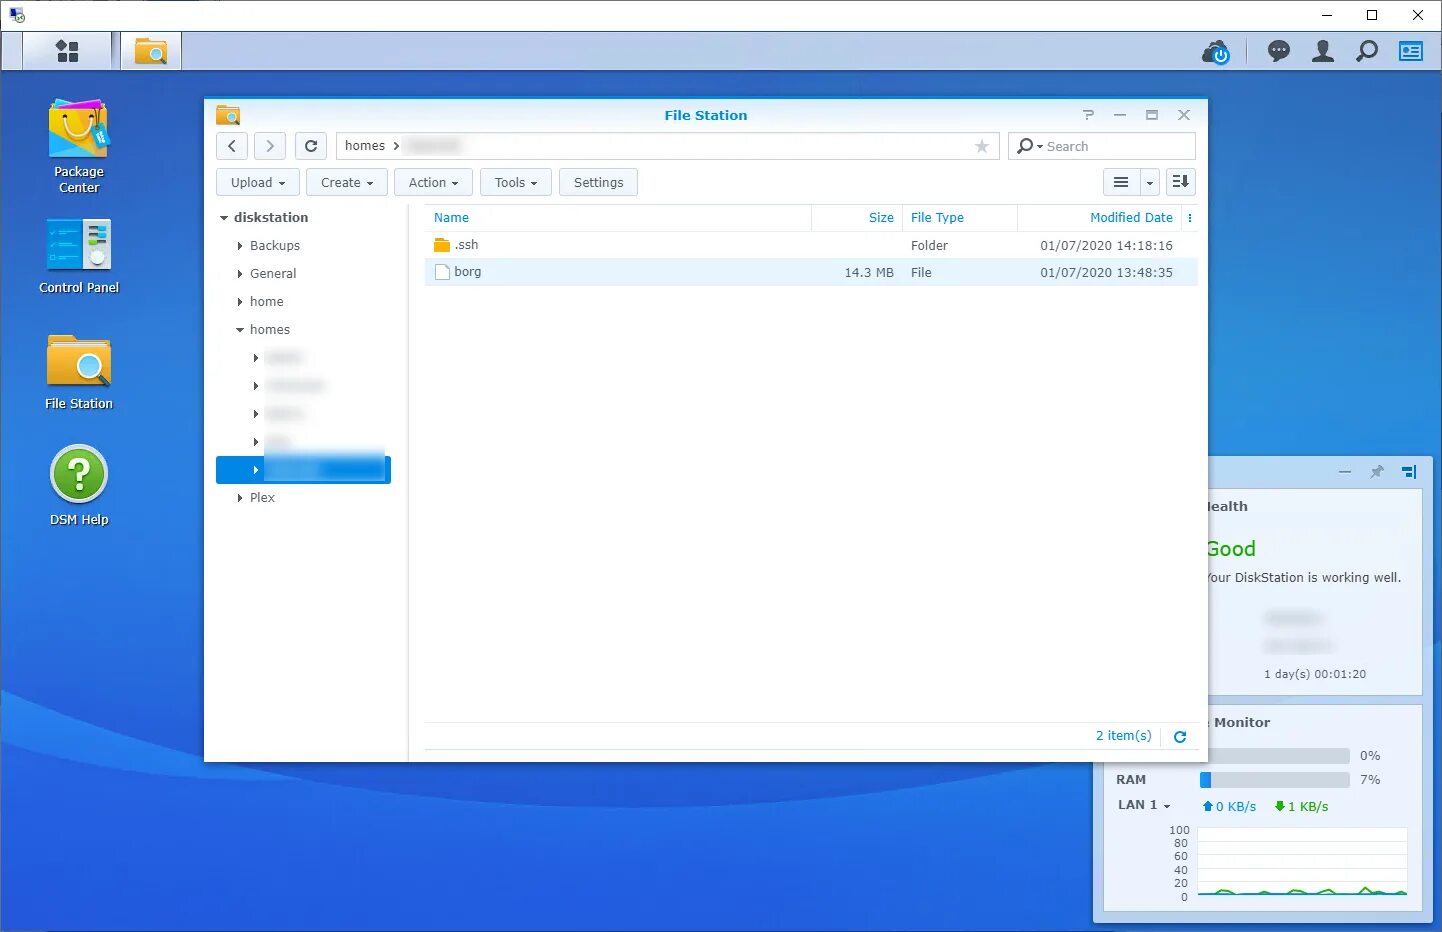The width and height of the screenshot is (1442, 932).
Task: Open the main menu grid icon
Action: tap(67, 51)
